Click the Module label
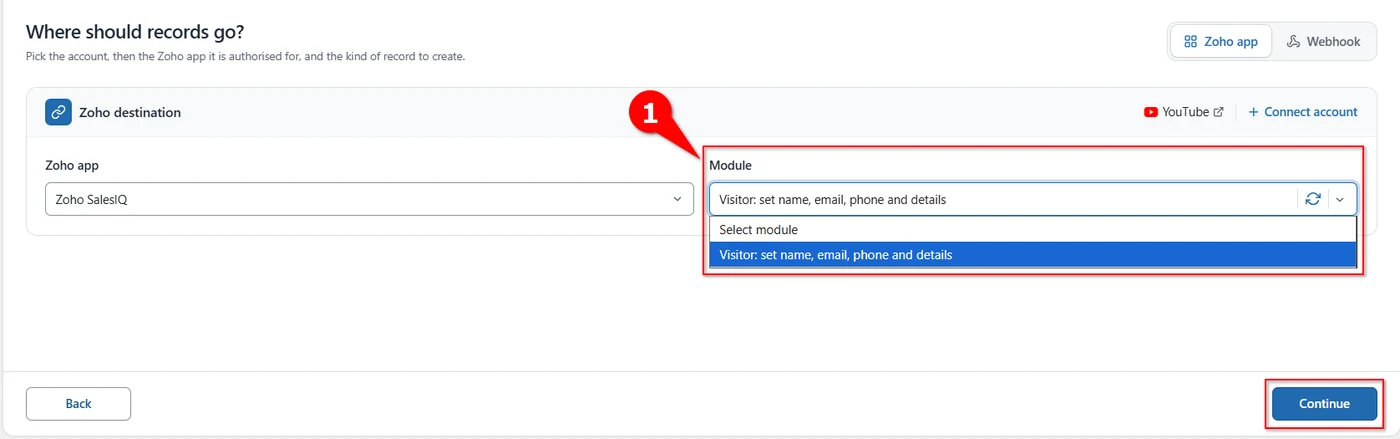The height and width of the screenshot is (439, 1400). tap(730, 165)
